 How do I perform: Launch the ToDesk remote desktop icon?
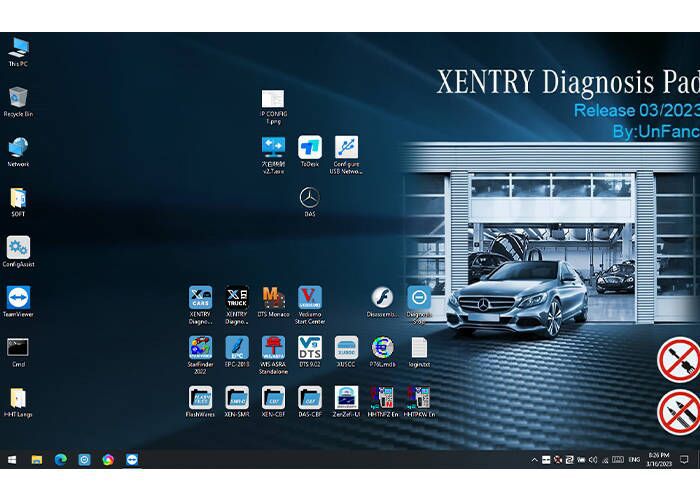pyautogui.click(x=310, y=147)
